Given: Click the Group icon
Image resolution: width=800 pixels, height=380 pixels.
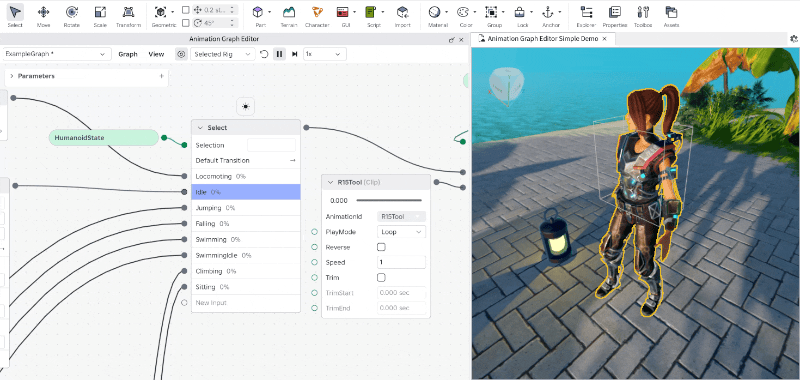Looking at the screenshot, I should coord(491,12).
